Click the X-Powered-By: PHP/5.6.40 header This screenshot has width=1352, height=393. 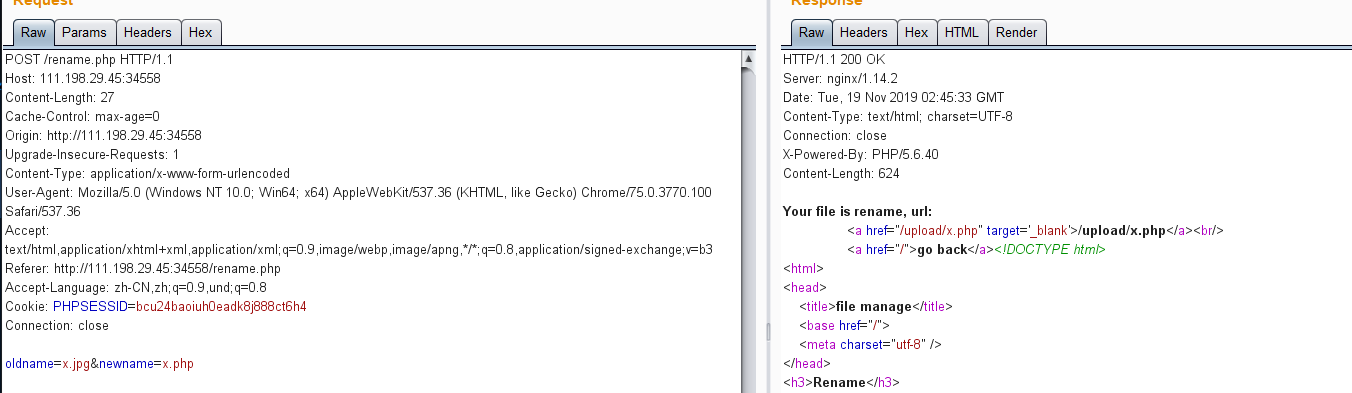click(861, 155)
